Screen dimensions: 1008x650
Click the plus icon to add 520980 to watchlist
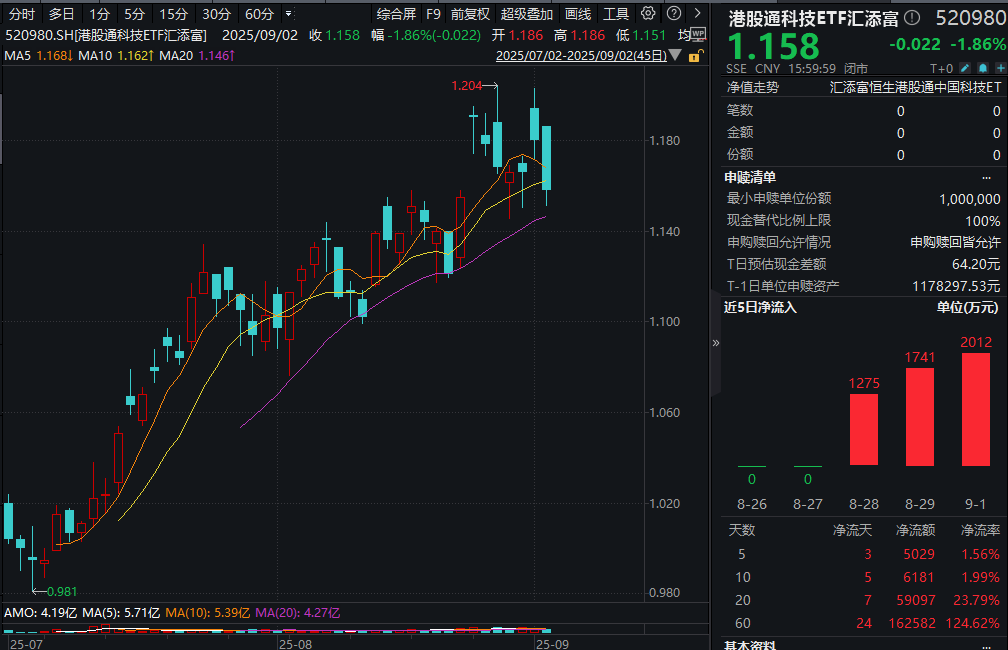(x=1001, y=68)
